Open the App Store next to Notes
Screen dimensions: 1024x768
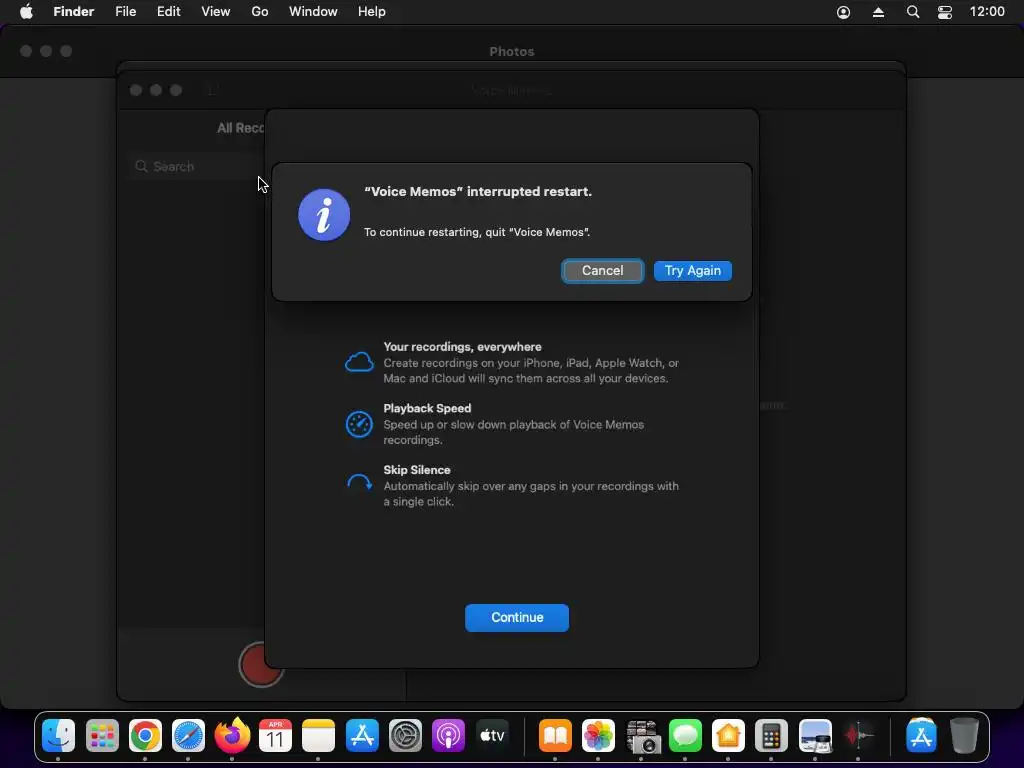362,736
